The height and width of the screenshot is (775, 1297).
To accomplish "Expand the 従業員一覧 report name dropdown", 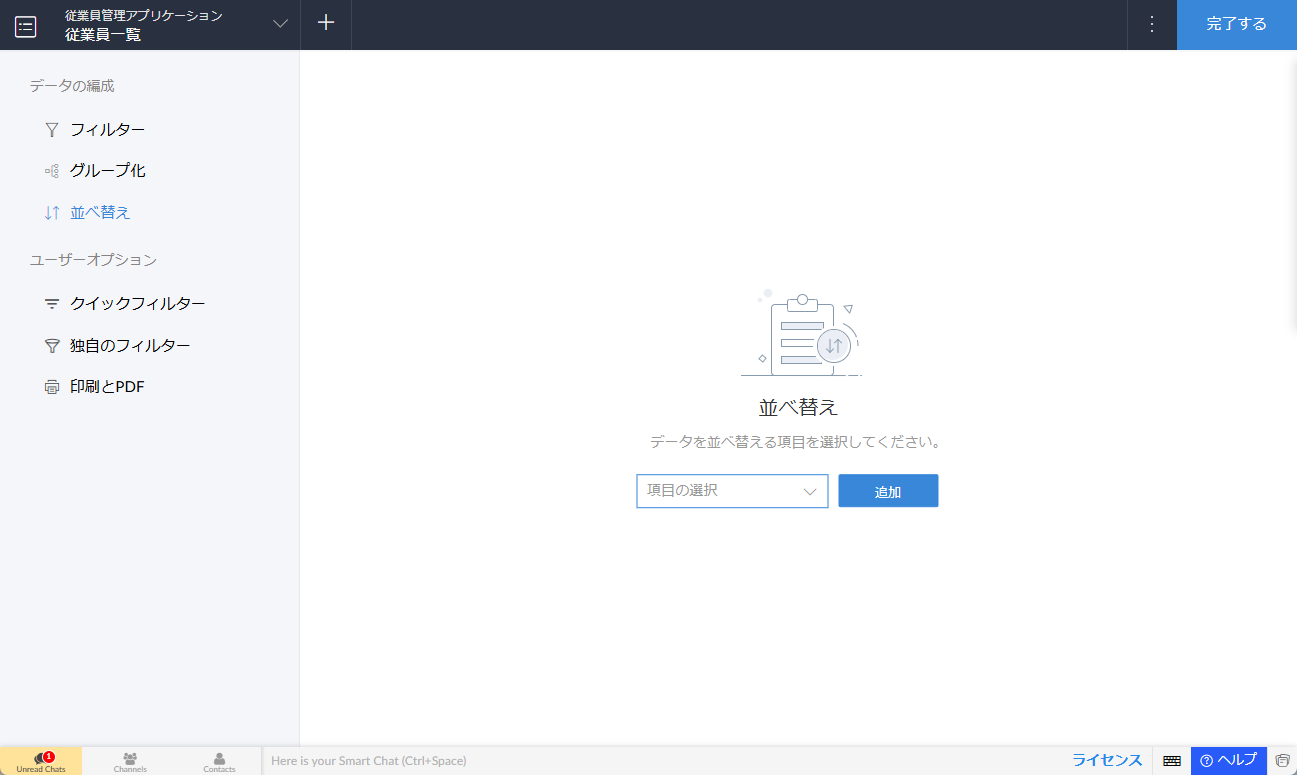I will tap(280, 25).
